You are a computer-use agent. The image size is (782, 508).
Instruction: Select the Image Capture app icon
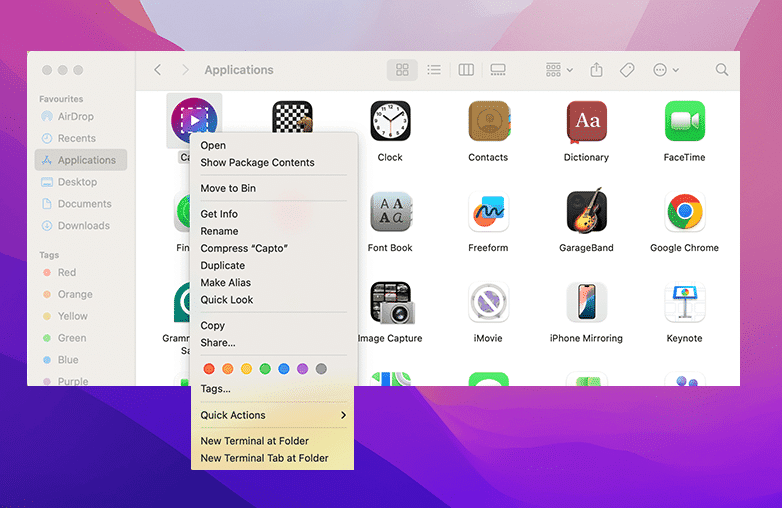391,303
